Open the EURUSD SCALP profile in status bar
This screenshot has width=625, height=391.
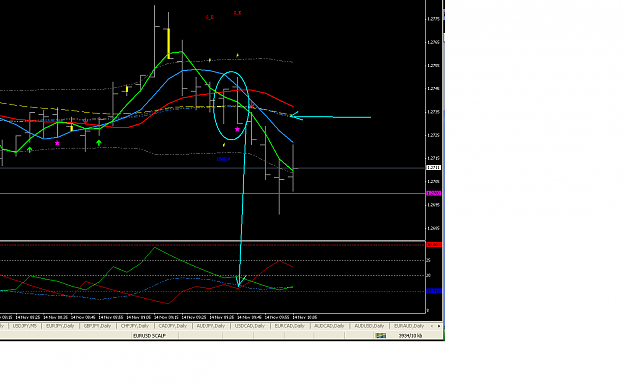tap(149, 336)
